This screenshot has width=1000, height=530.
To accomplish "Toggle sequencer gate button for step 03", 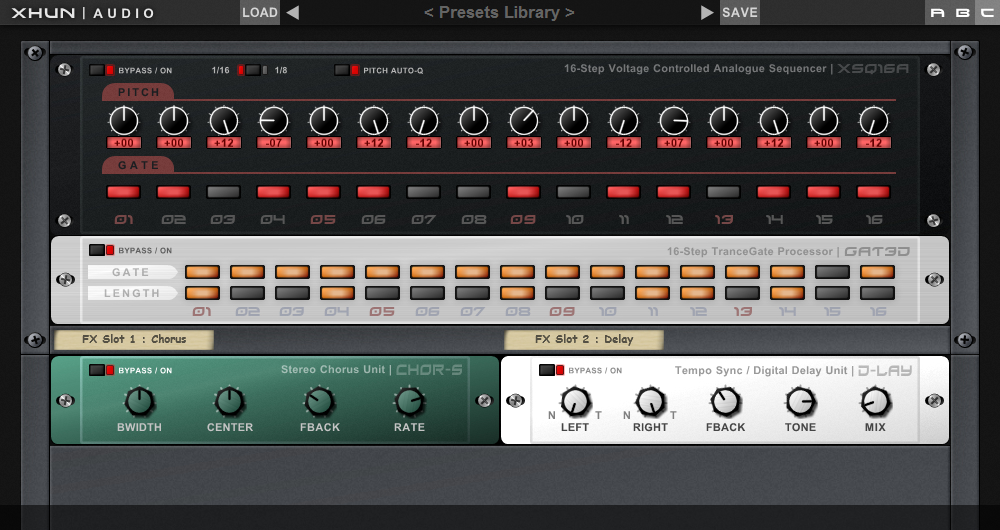I will pyautogui.click(x=223, y=191).
